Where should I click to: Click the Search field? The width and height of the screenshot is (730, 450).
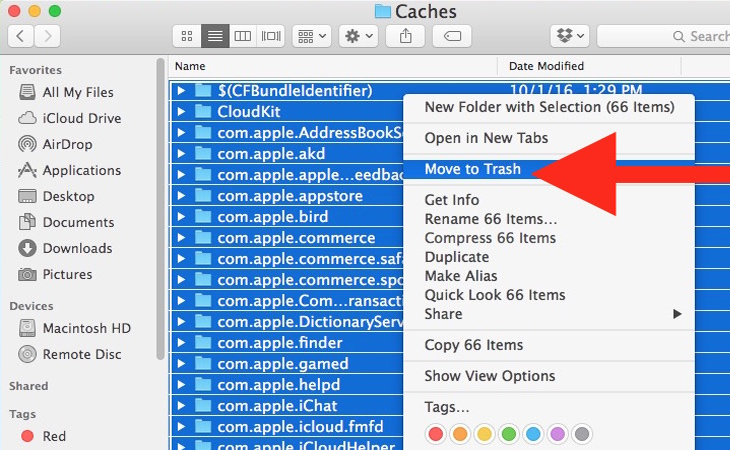click(x=663, y=36)
